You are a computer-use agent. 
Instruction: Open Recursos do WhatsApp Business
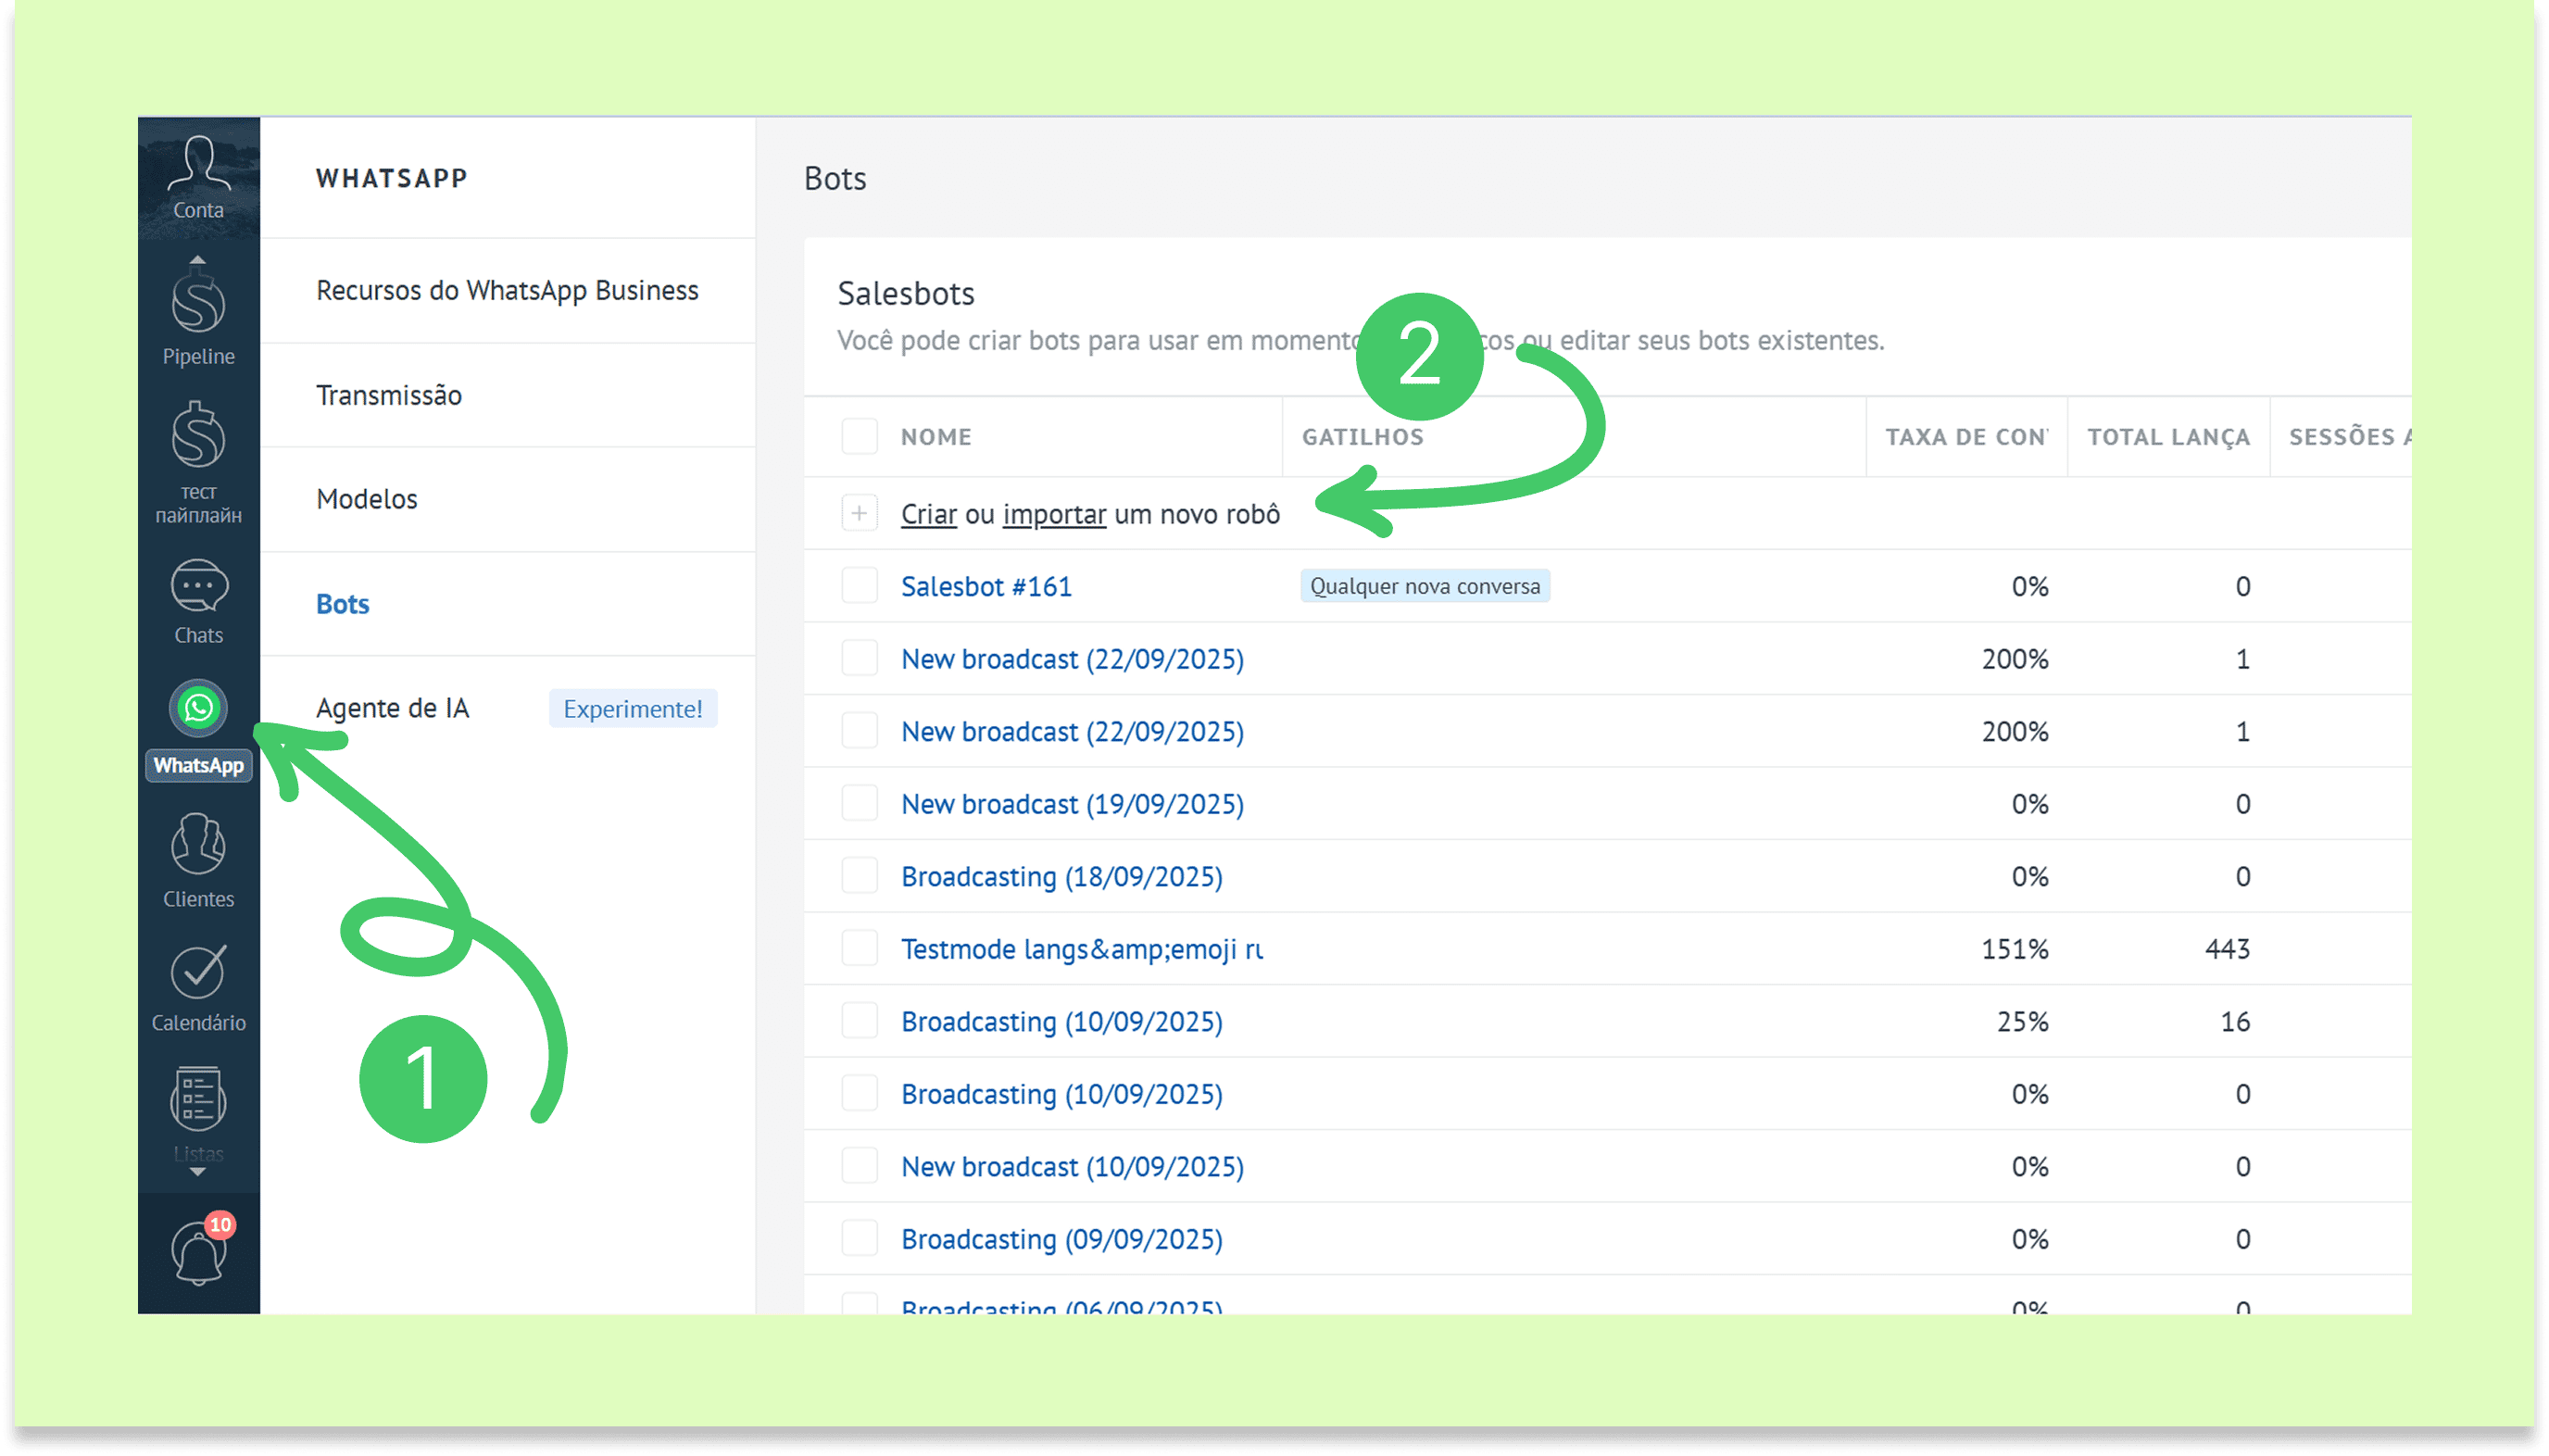click(507, 290)
